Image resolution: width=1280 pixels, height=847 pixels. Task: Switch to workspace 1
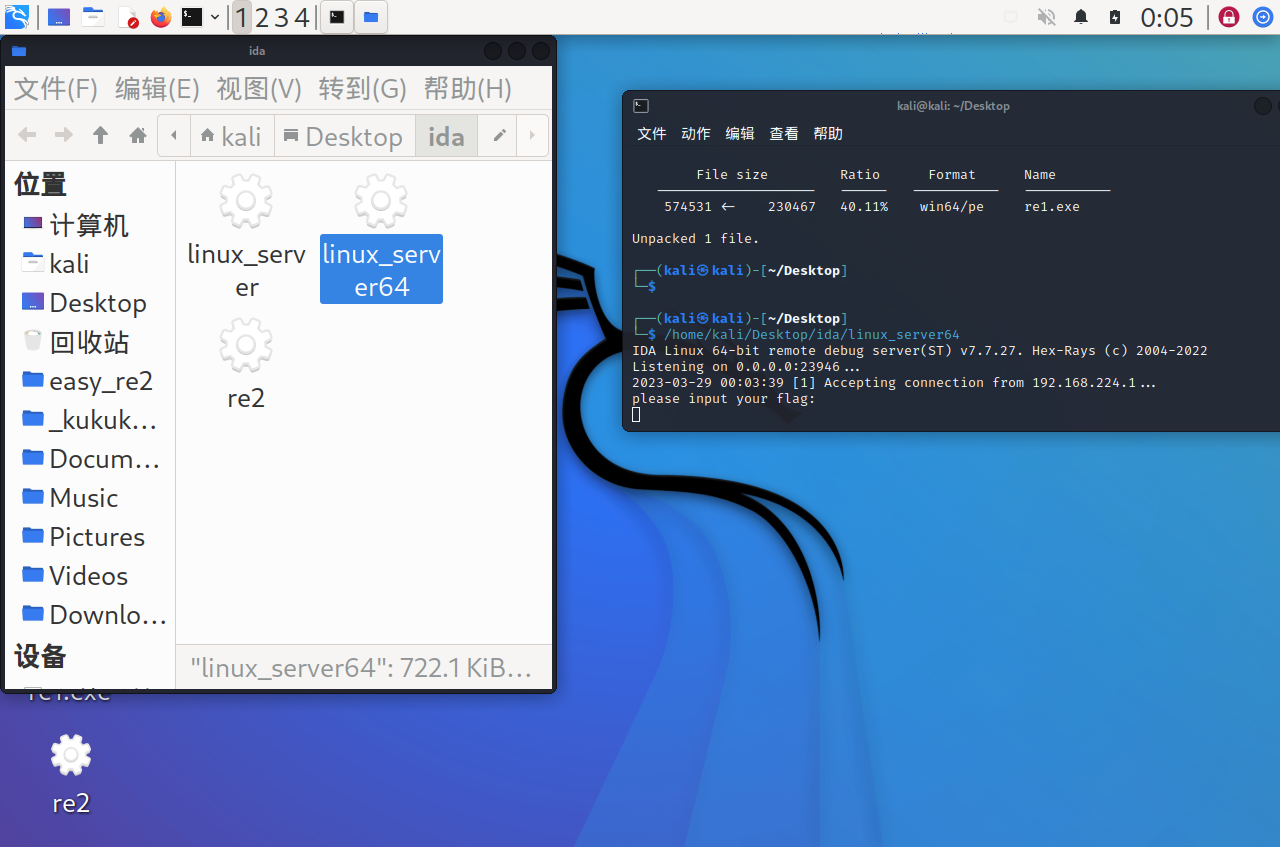241,17
